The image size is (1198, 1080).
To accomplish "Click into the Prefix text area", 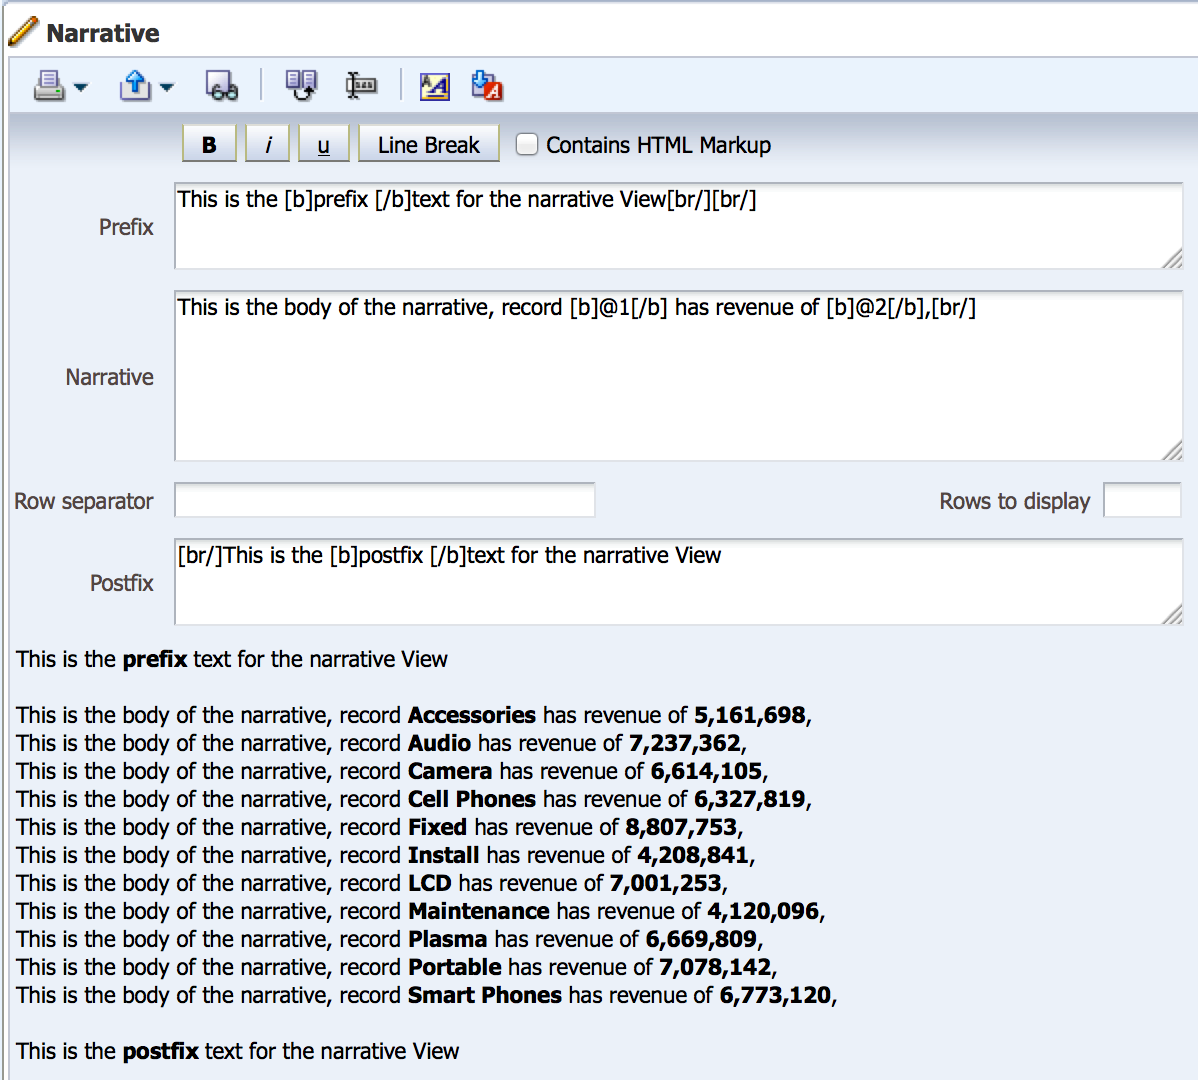I will point(678,225).
